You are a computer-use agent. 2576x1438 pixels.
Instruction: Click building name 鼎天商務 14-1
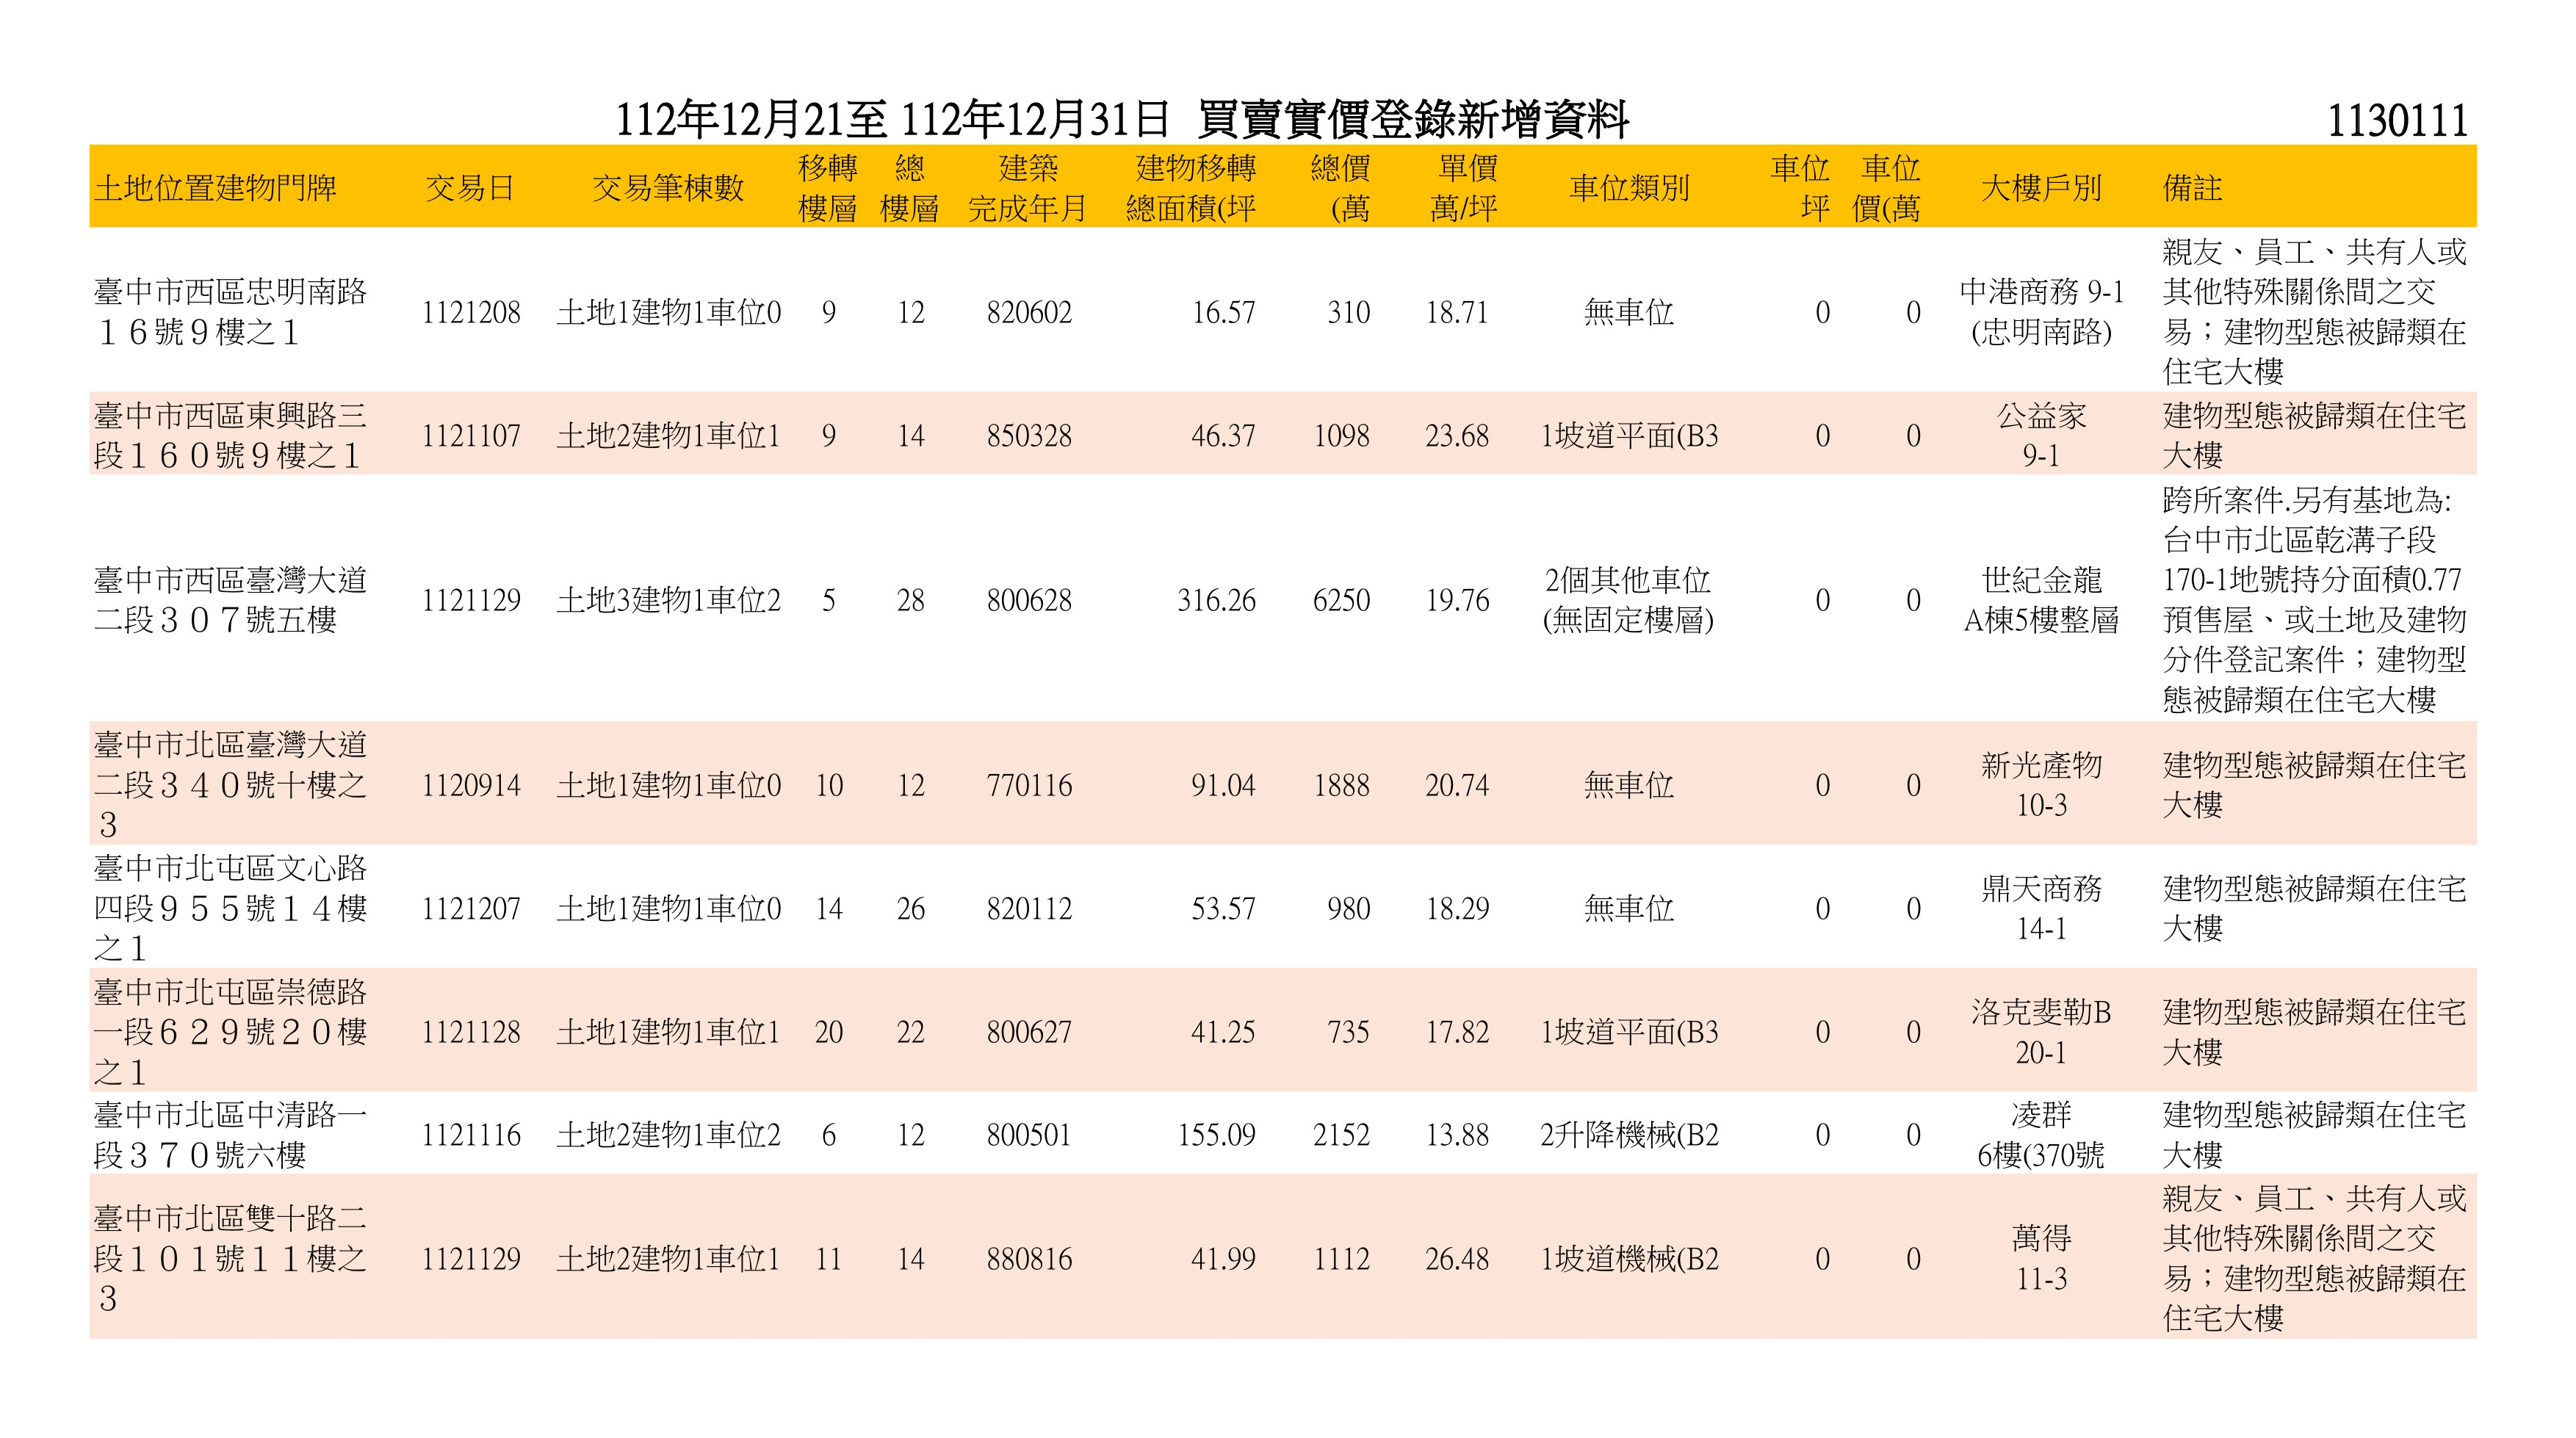click(2041, 908)
